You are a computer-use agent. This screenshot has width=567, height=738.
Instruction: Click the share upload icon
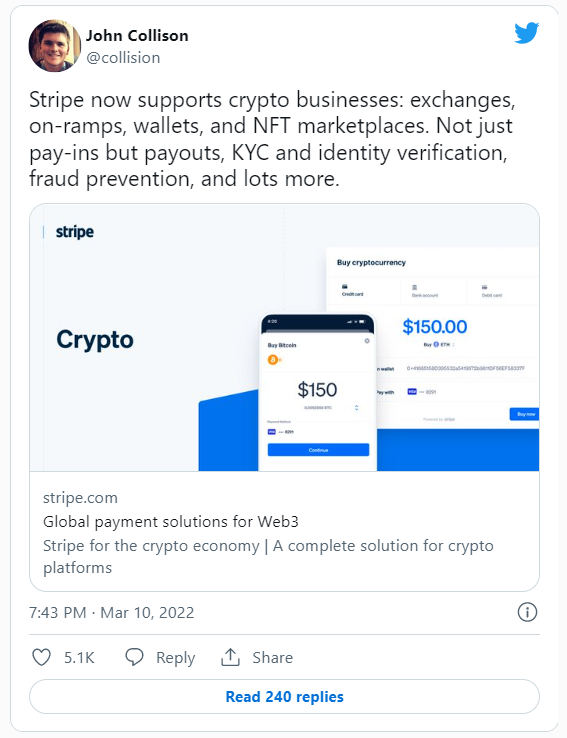(x=230, y=657)
